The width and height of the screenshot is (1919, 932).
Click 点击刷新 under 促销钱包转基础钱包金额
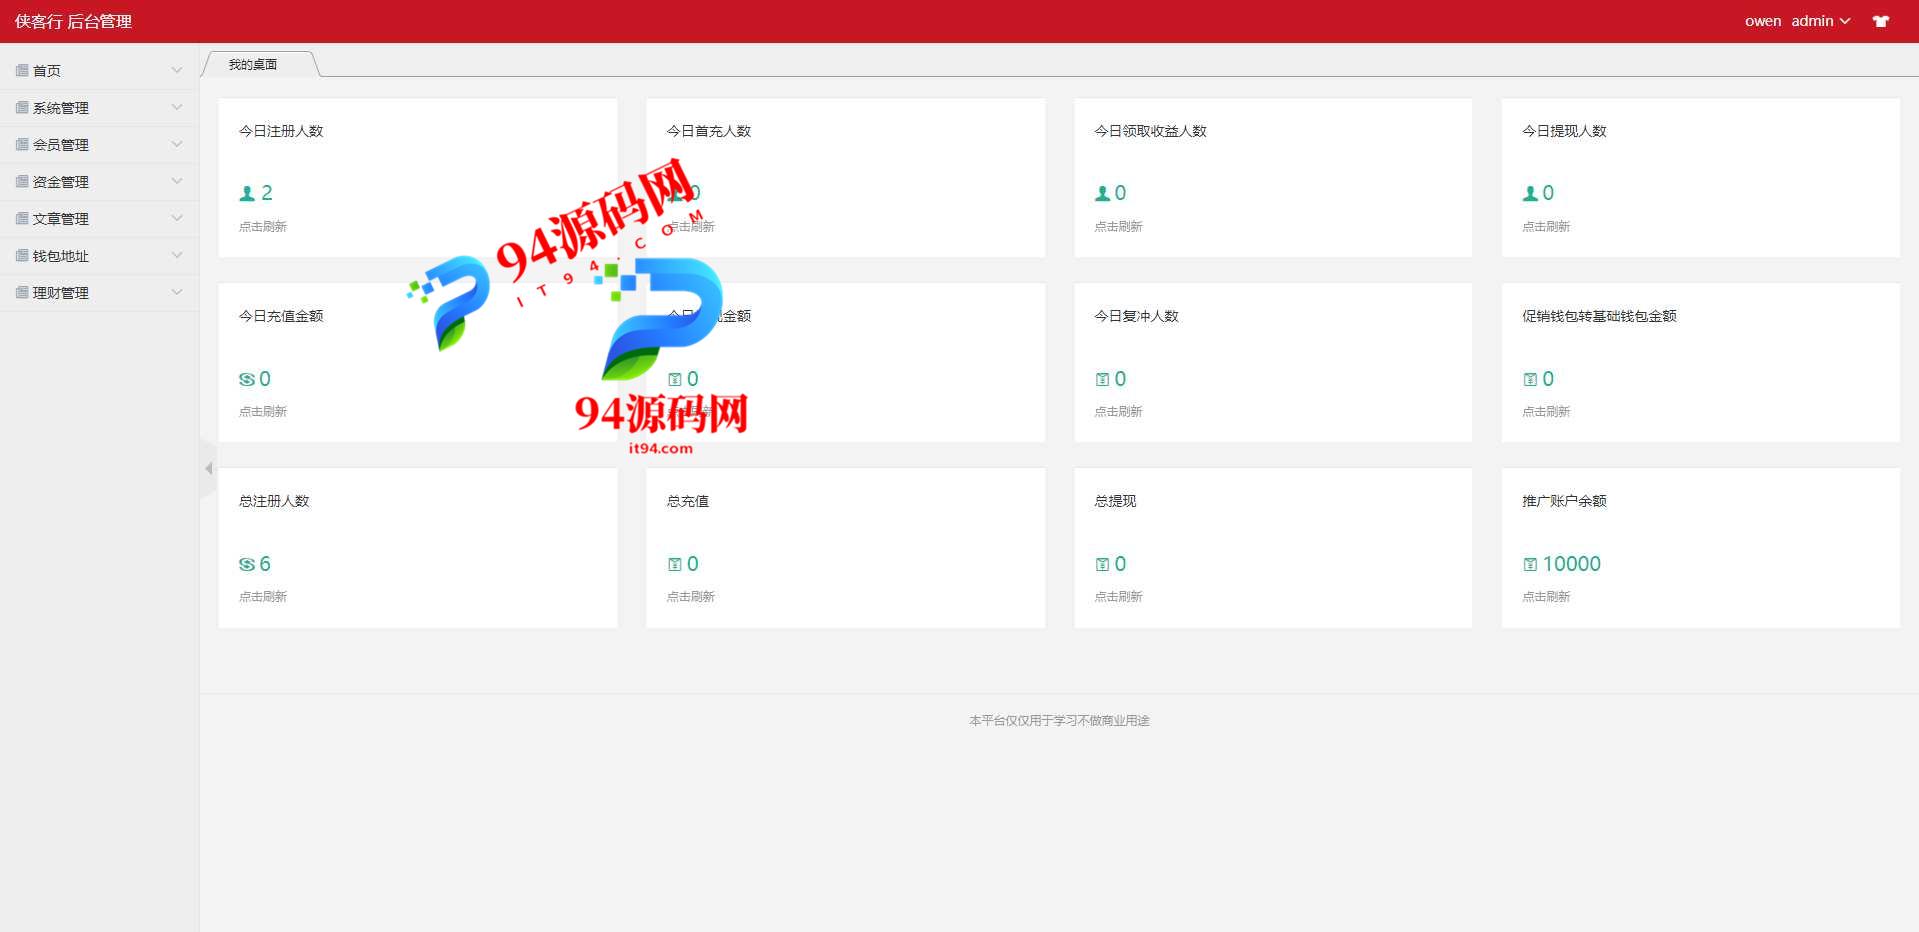point(1546,412)
